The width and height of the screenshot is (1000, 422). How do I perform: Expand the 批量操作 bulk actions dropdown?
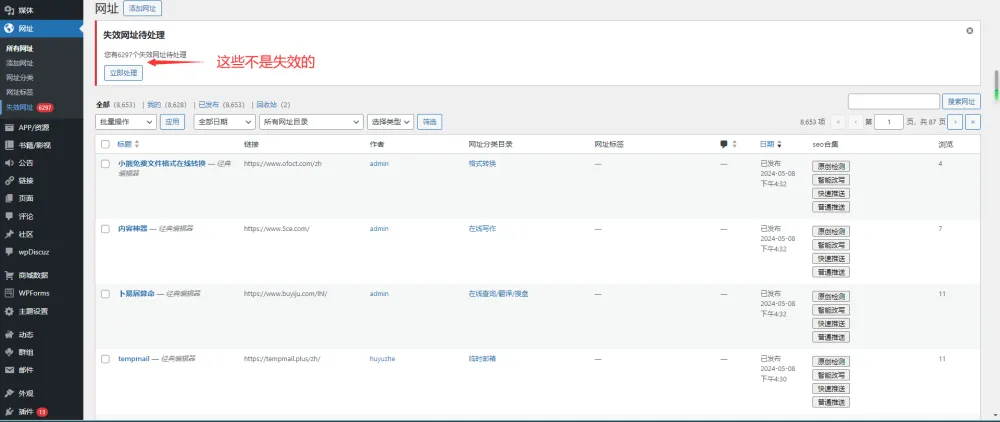(126, 121)
